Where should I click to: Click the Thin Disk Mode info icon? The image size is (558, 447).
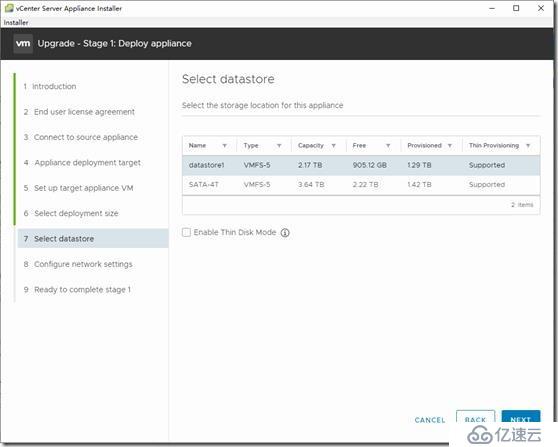[x=285, y=233]
